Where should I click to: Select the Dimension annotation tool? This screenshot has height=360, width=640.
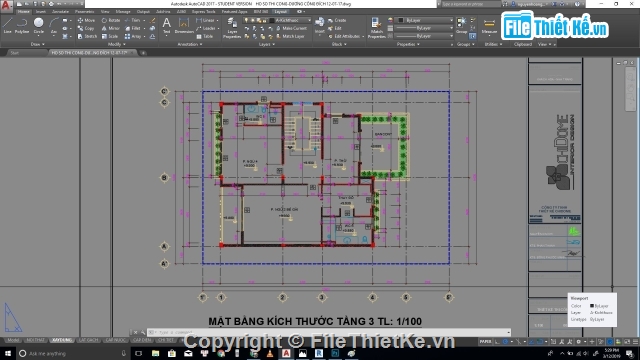[184, 25]
